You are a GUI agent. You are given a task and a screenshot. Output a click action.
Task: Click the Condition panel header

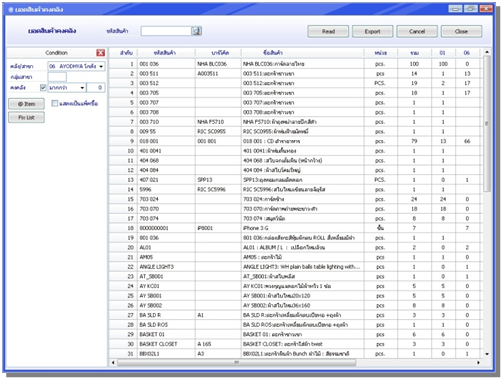click(x=56, y=53)
